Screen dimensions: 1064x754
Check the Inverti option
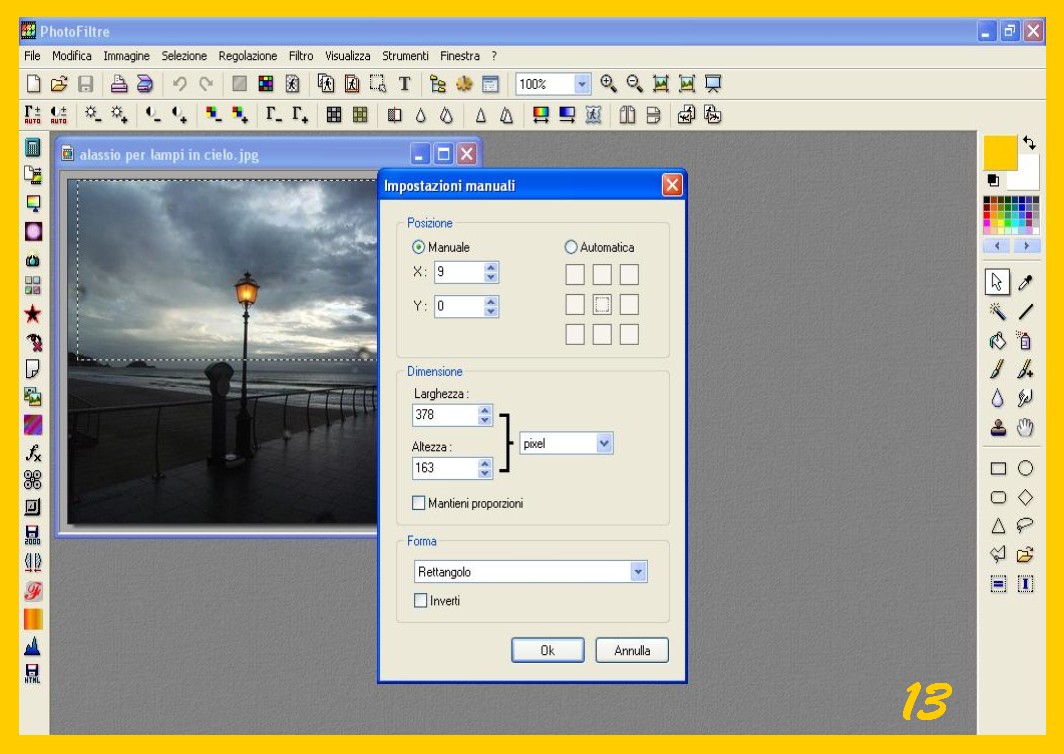421,601
